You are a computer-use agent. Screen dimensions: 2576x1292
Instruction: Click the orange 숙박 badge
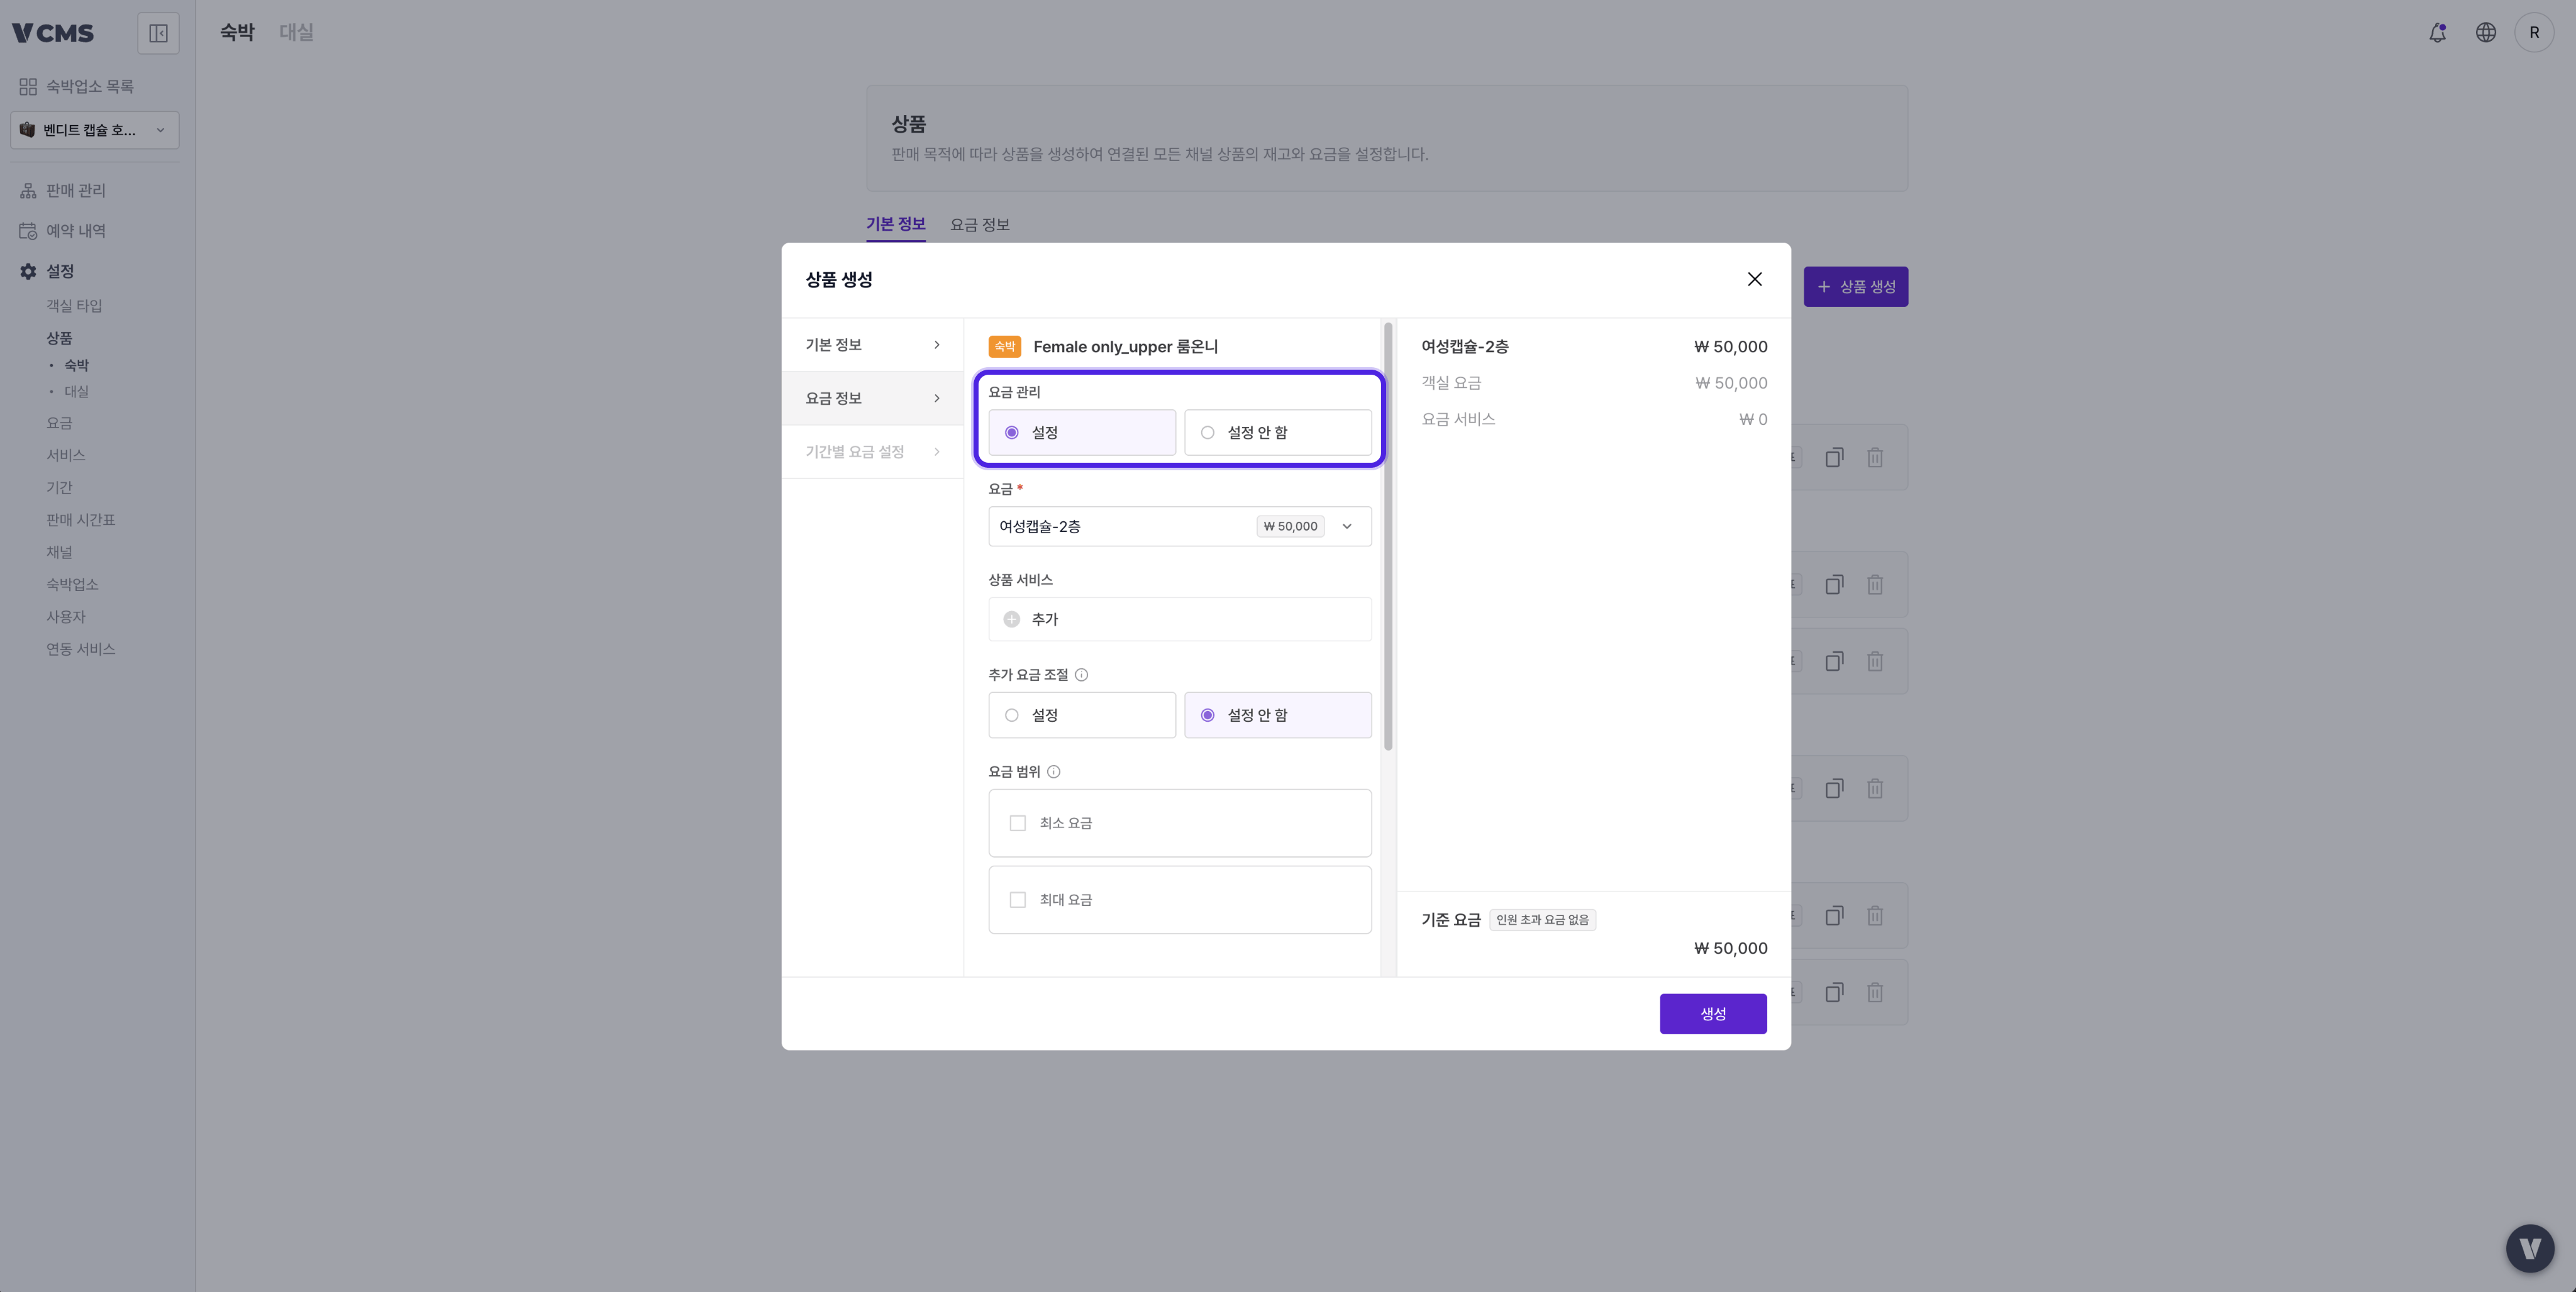point(1004,347)
